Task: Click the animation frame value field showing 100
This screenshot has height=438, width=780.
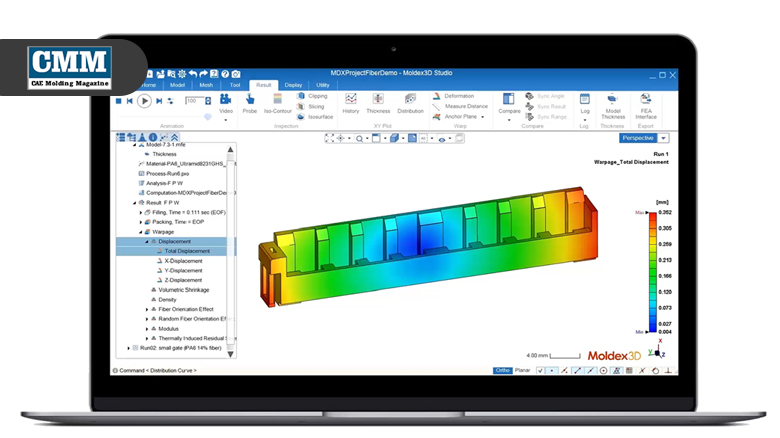Action: tap(194, 101)
